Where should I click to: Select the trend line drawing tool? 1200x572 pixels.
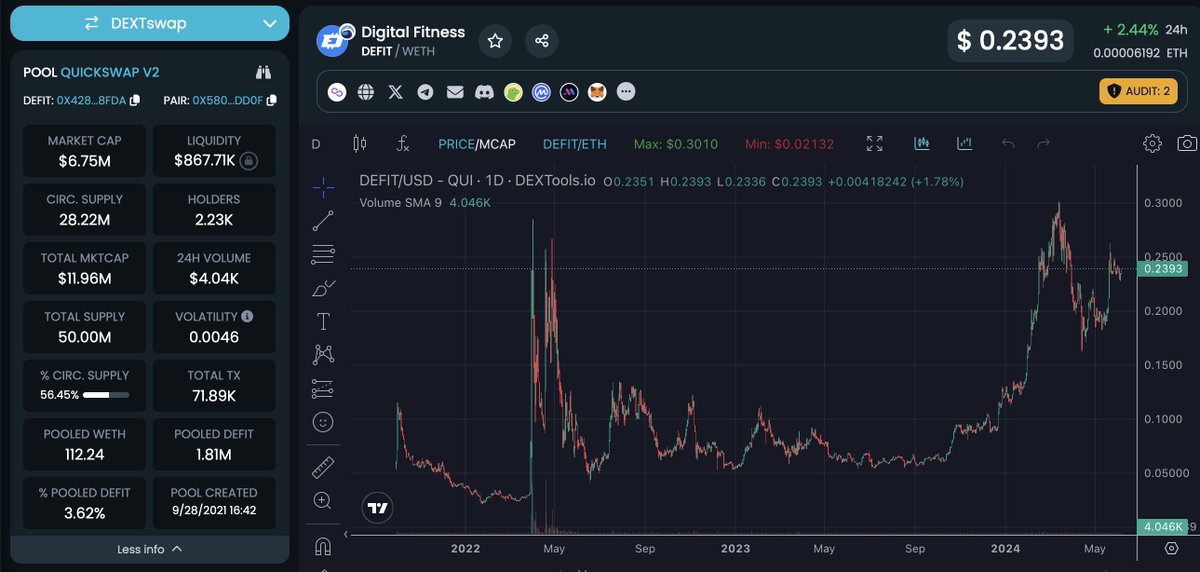pos(323,221)
